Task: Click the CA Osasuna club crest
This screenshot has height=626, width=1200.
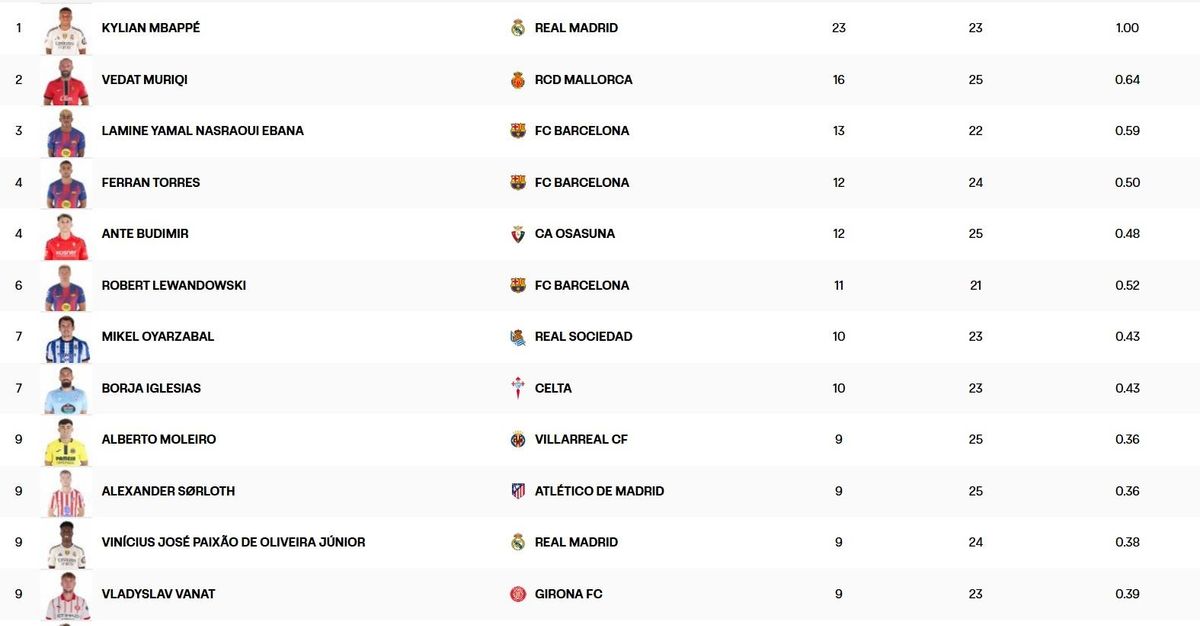Action: pyautogui.click(x=518, y=234)
